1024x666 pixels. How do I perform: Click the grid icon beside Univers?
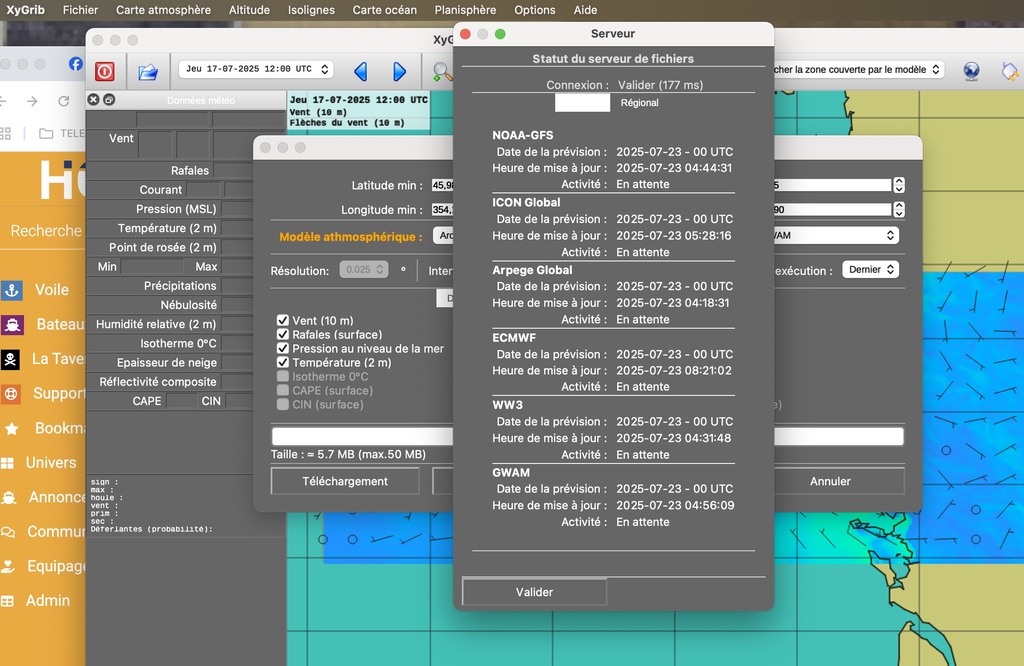(x=7, y=463)
